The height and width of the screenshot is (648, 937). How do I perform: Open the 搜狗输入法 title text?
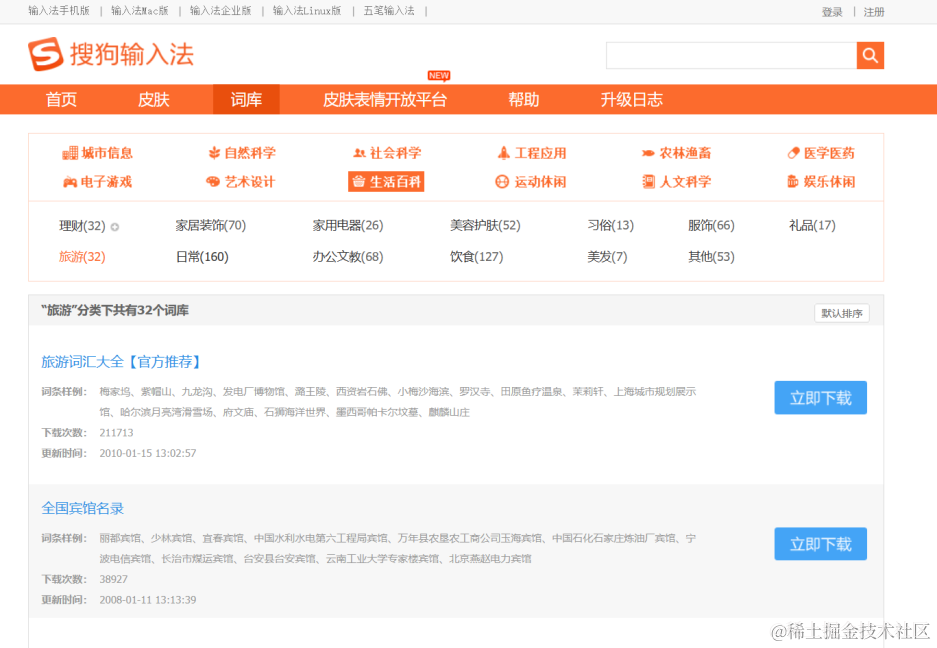click(132, 54)
